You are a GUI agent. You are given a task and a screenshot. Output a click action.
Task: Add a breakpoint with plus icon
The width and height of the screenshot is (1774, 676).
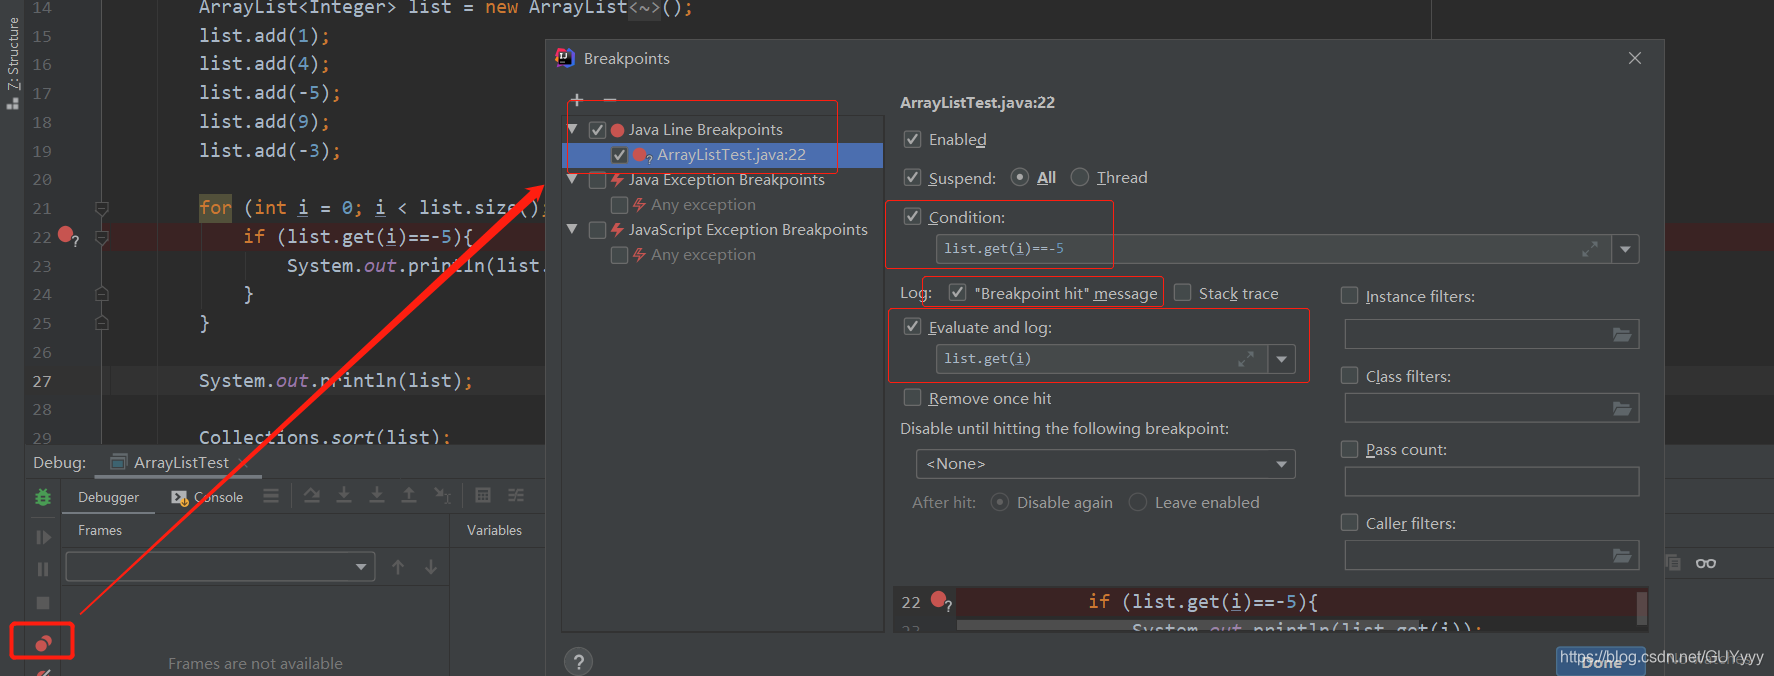[577, 100]
